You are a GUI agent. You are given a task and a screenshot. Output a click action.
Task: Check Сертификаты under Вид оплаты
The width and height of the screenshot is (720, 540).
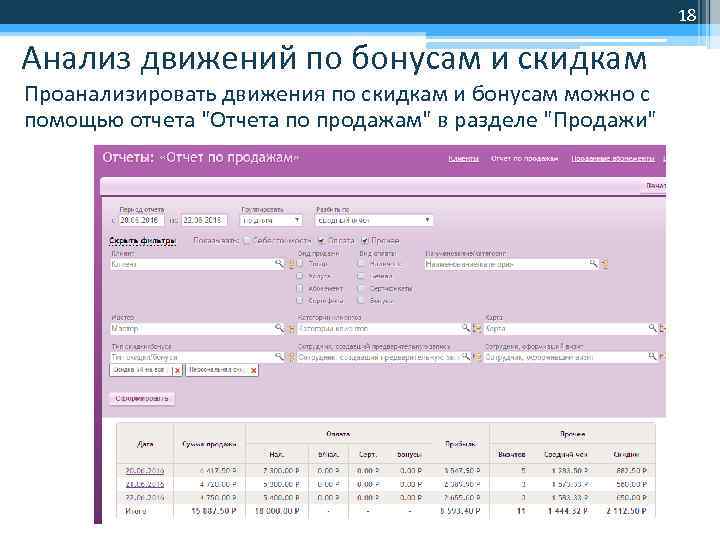[361, 288]
